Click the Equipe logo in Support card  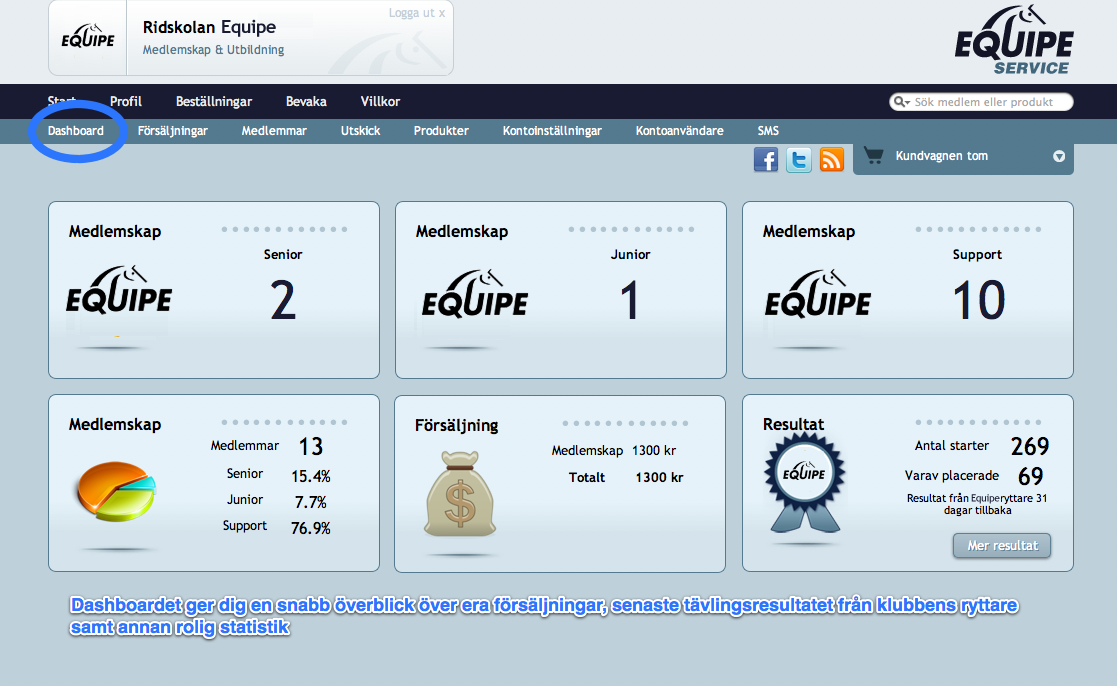coord(818,293)
